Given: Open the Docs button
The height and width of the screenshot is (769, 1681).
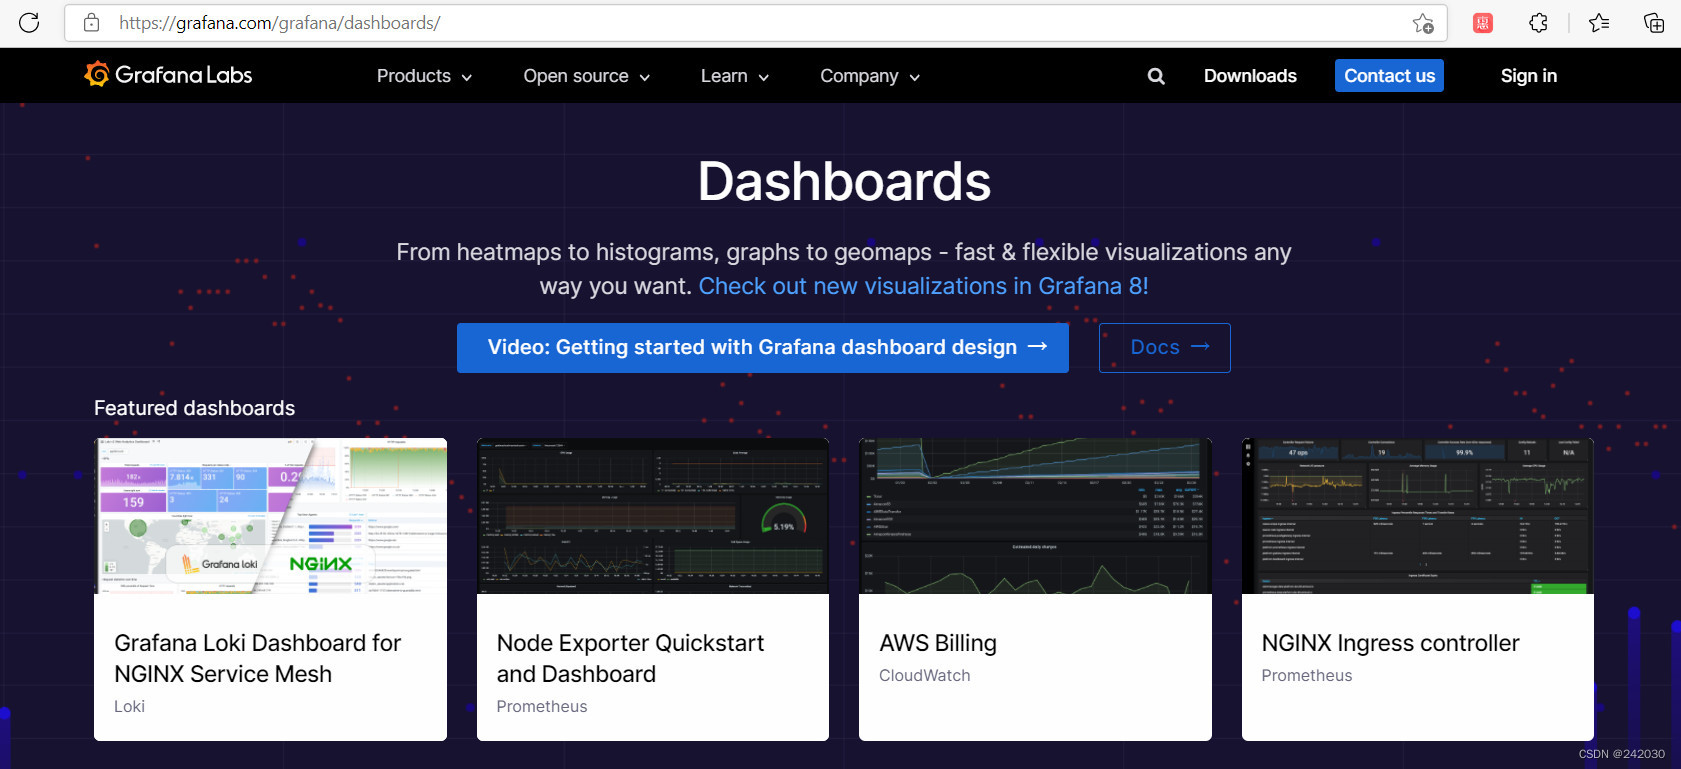Looking at the screenshot, I should [x=1165, y=348].
